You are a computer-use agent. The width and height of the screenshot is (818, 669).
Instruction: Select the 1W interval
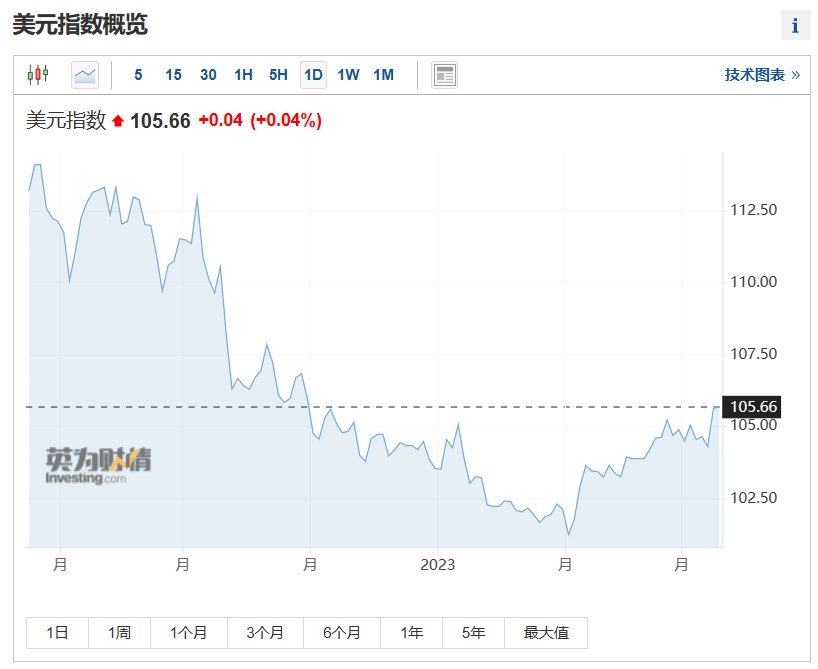tap(348, 75)
